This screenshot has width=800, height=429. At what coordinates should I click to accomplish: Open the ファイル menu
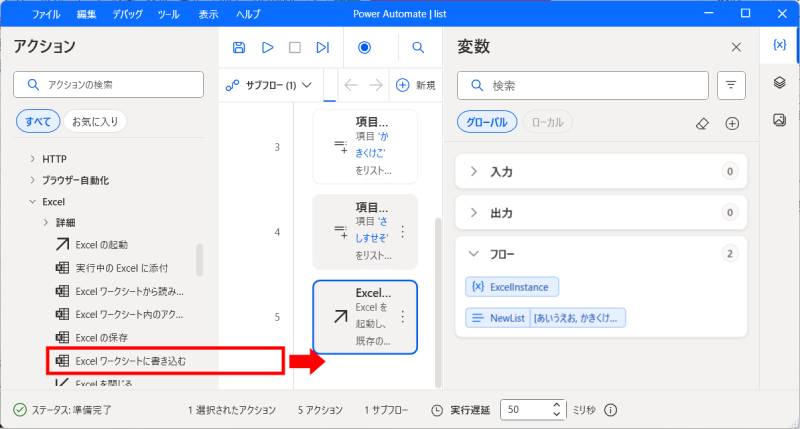[x=46, y=14]
